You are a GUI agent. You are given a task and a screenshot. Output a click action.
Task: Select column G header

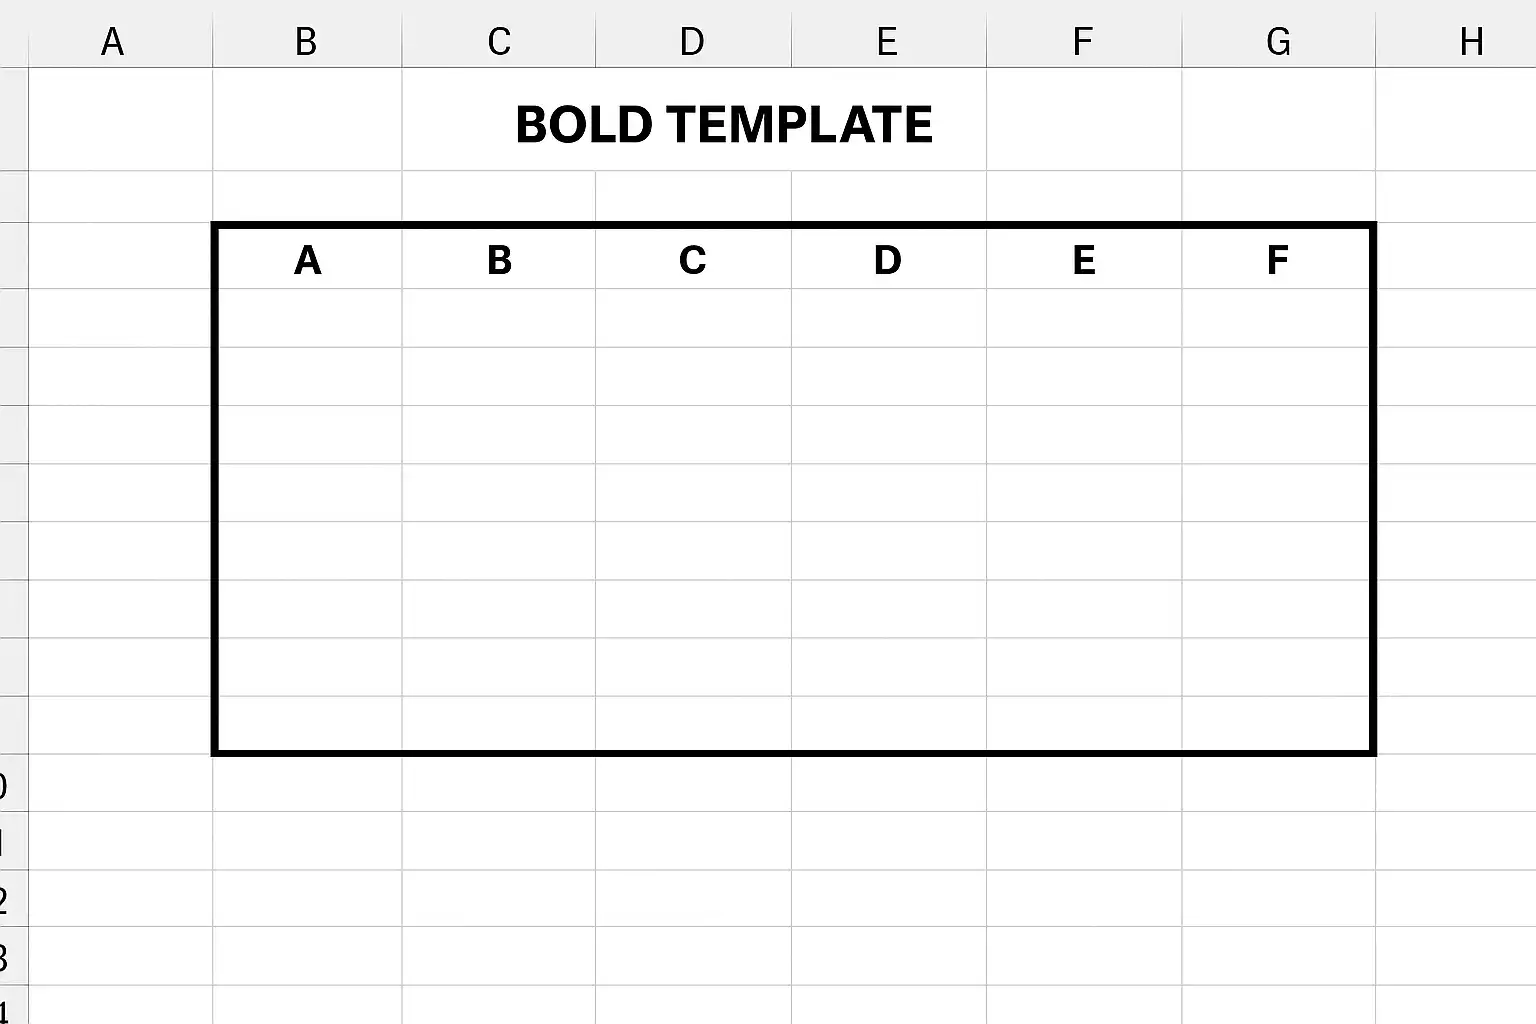click(1279, 41)
